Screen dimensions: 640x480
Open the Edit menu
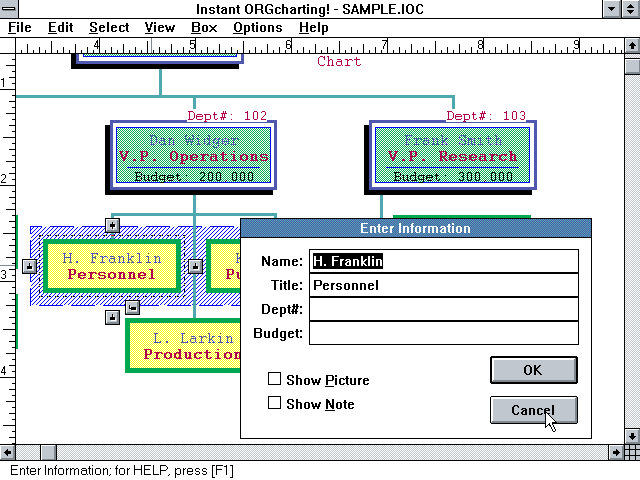[60, 27]
